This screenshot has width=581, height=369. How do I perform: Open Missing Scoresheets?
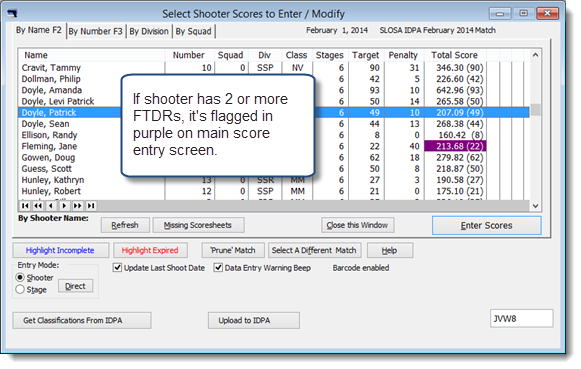198,225
